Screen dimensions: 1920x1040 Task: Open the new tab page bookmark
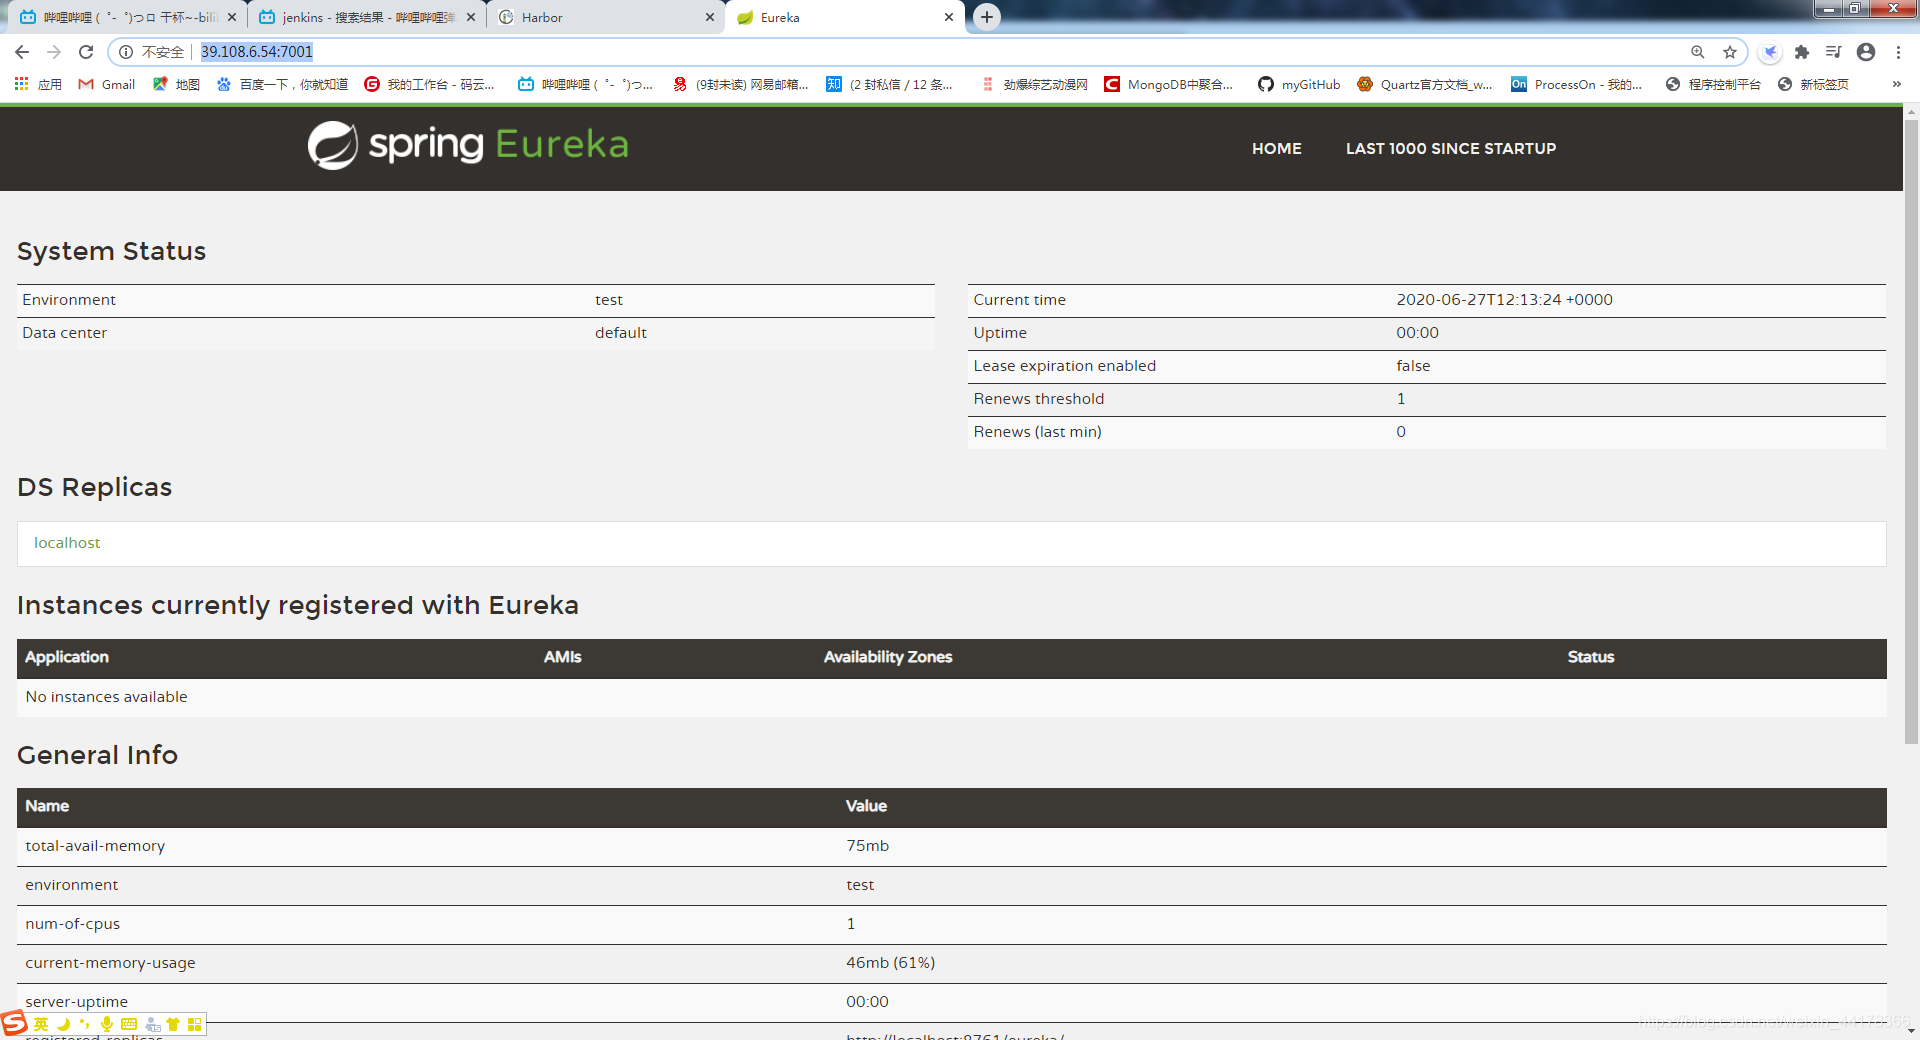[1813, 84]
